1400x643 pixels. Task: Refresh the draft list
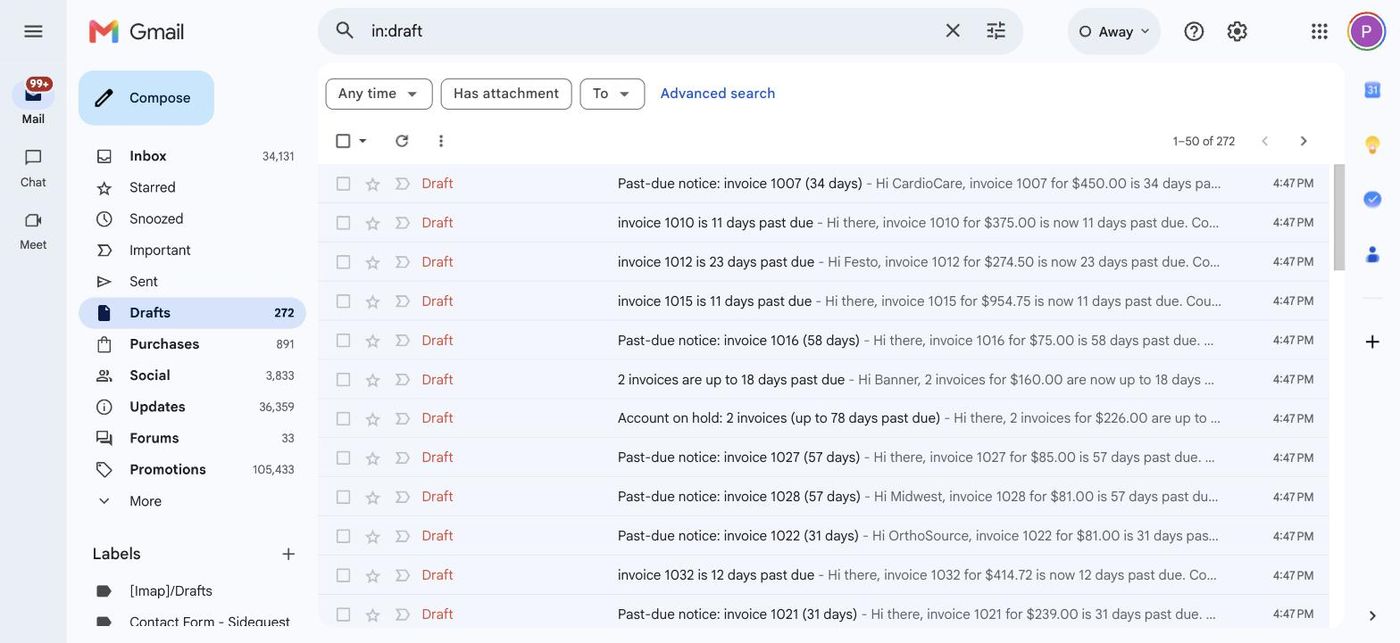[x=402, y=141]
